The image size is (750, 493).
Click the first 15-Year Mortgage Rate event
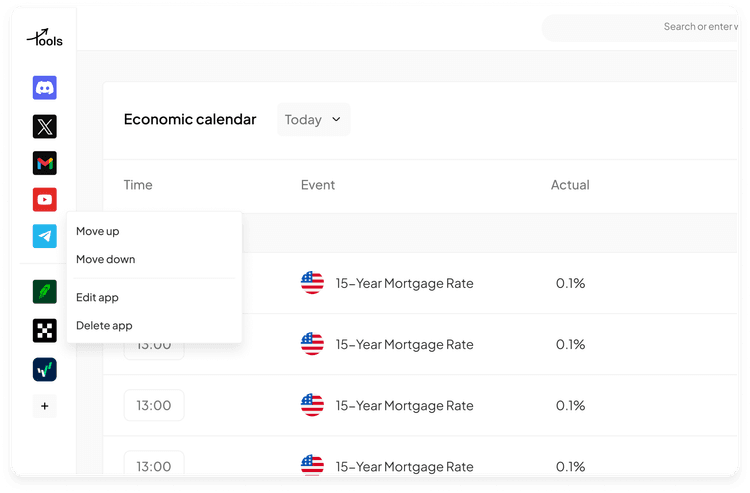(x=404, y=283)
